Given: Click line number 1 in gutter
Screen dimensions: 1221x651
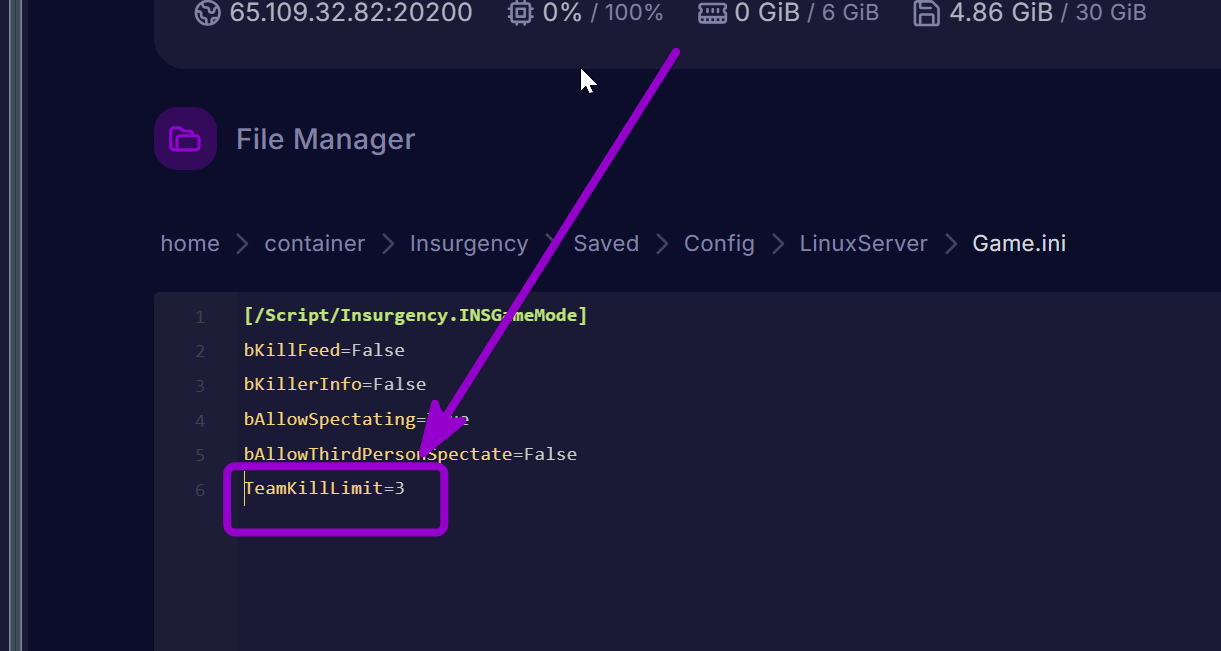Looking at the screenshot, I should (200, 317).
